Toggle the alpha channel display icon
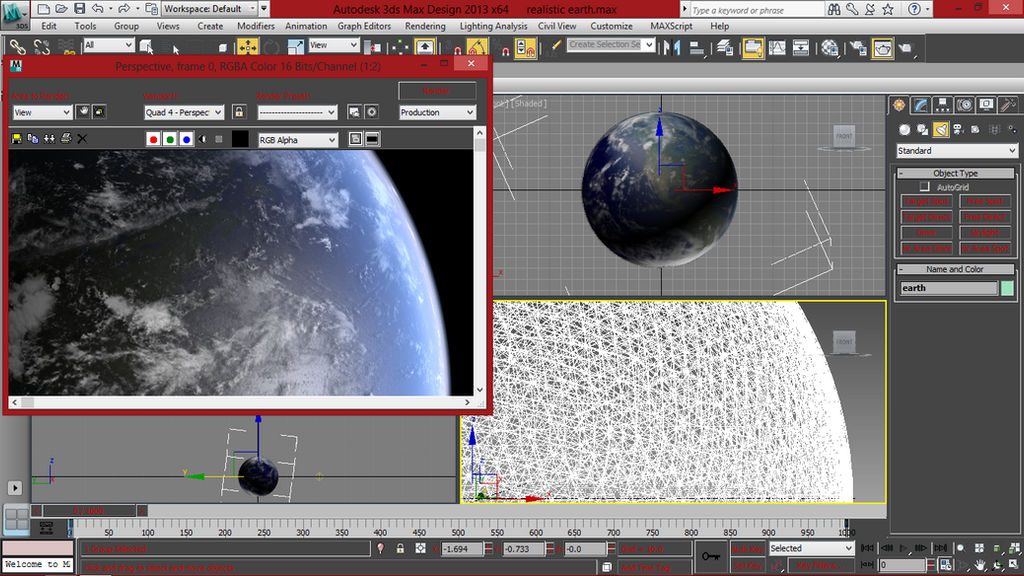Viewport: 1024px width, 576px height. (x=202, y=139)
